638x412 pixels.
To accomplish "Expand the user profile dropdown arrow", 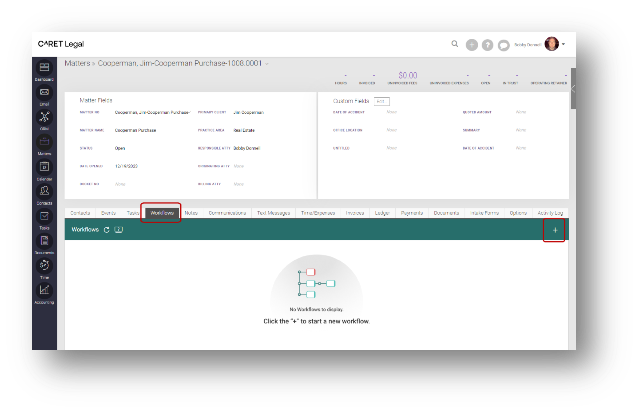I will point(564,44).
